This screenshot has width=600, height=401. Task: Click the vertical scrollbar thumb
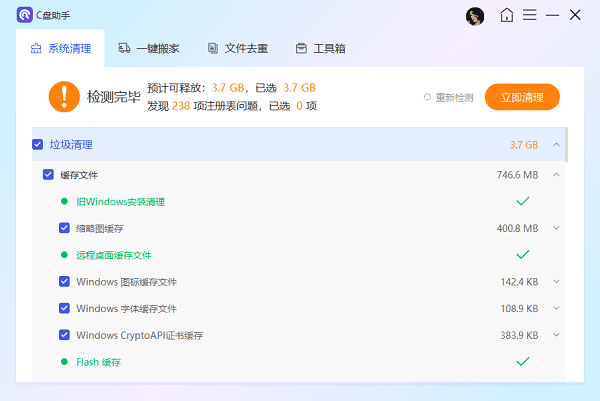[x=567, y=145]
